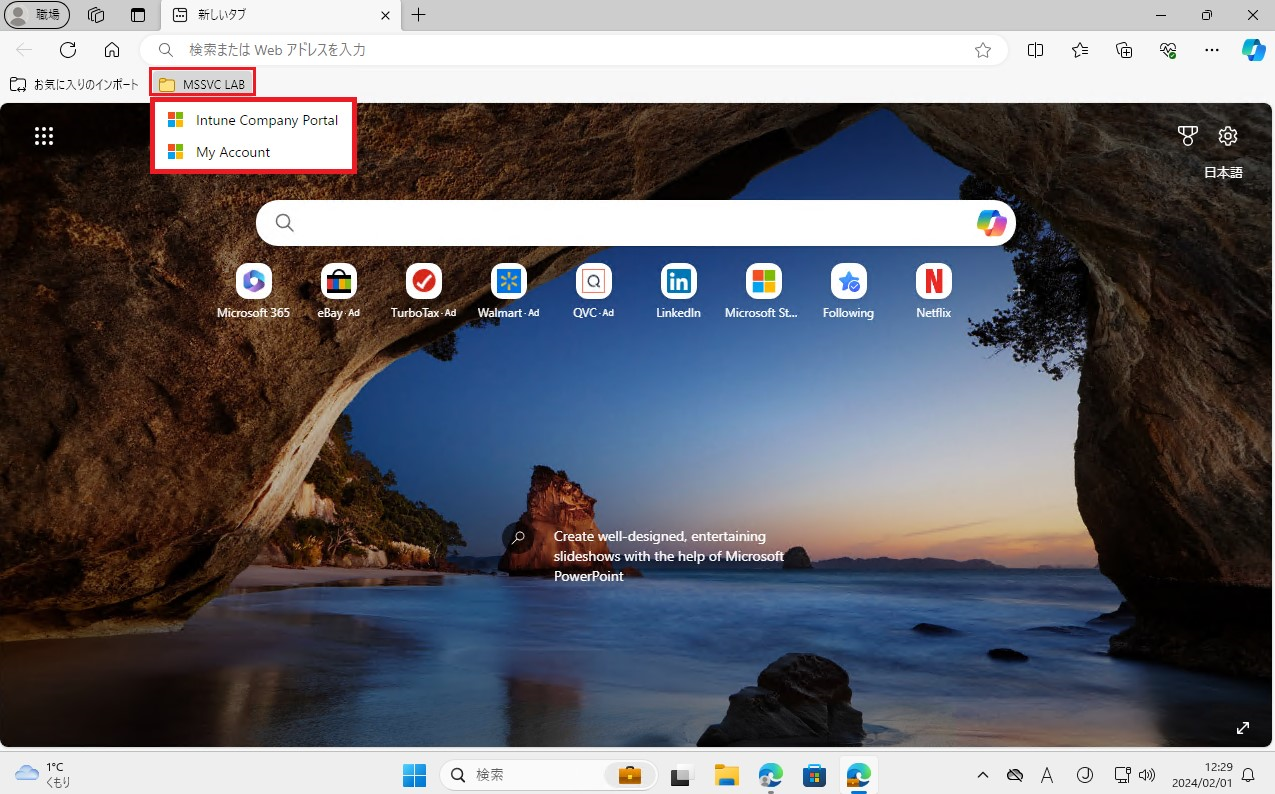The height and width of the screenshot is (794, 1275).
Task: Open the Collections icon
Action: point(1124,50)
